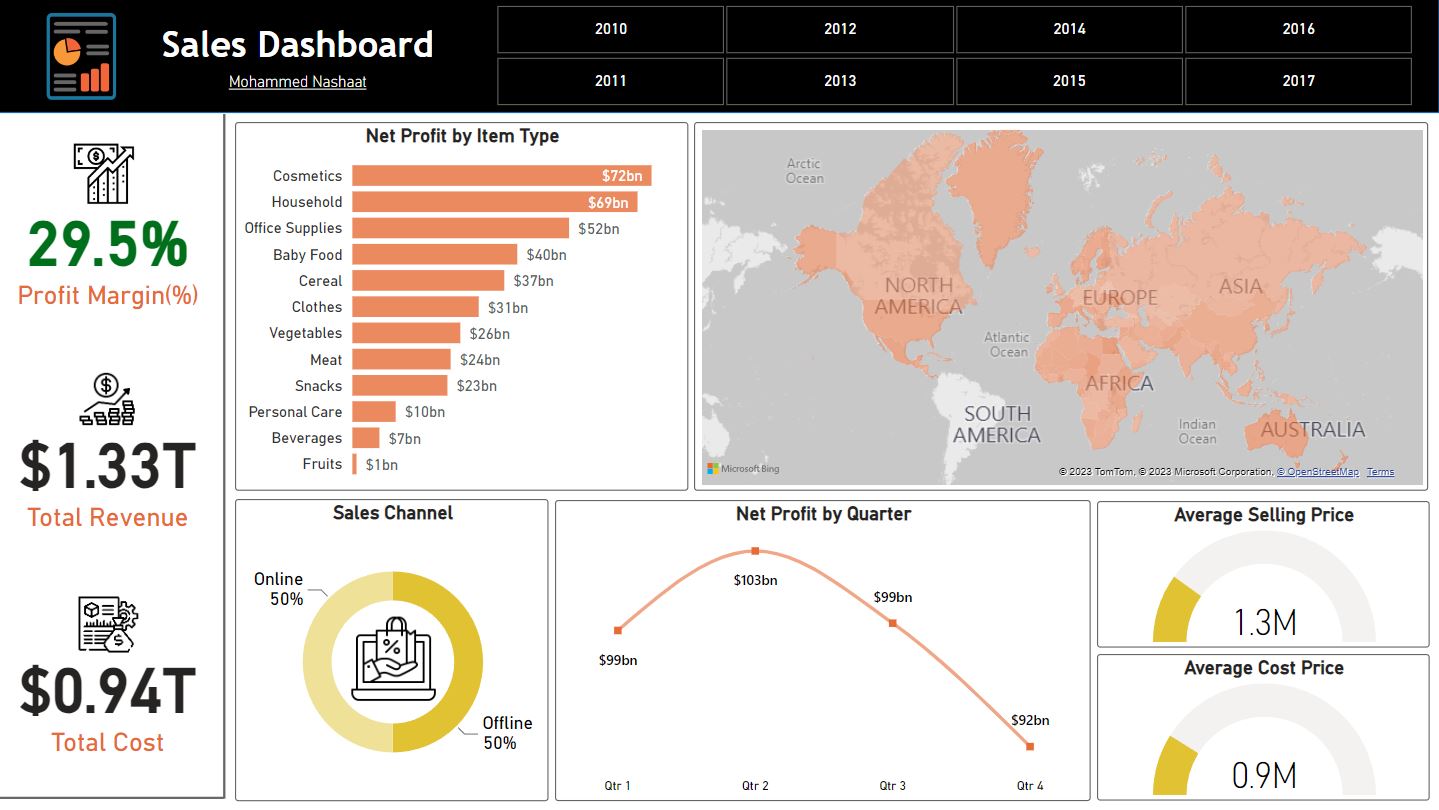Select the Qtr 2 point on the line chart

754,550
